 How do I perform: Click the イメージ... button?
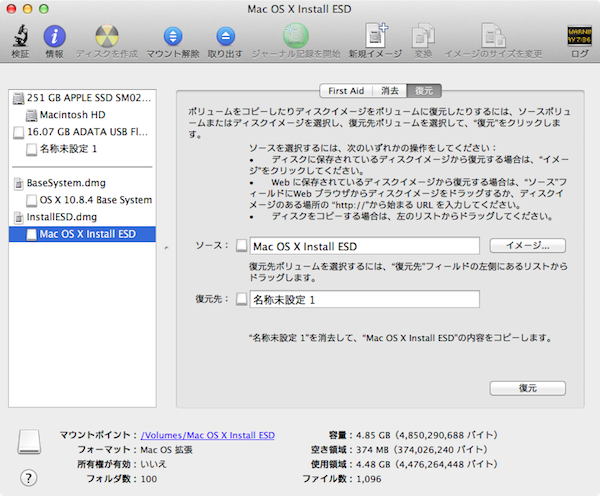pyautogui.click(x=528, y=246)
